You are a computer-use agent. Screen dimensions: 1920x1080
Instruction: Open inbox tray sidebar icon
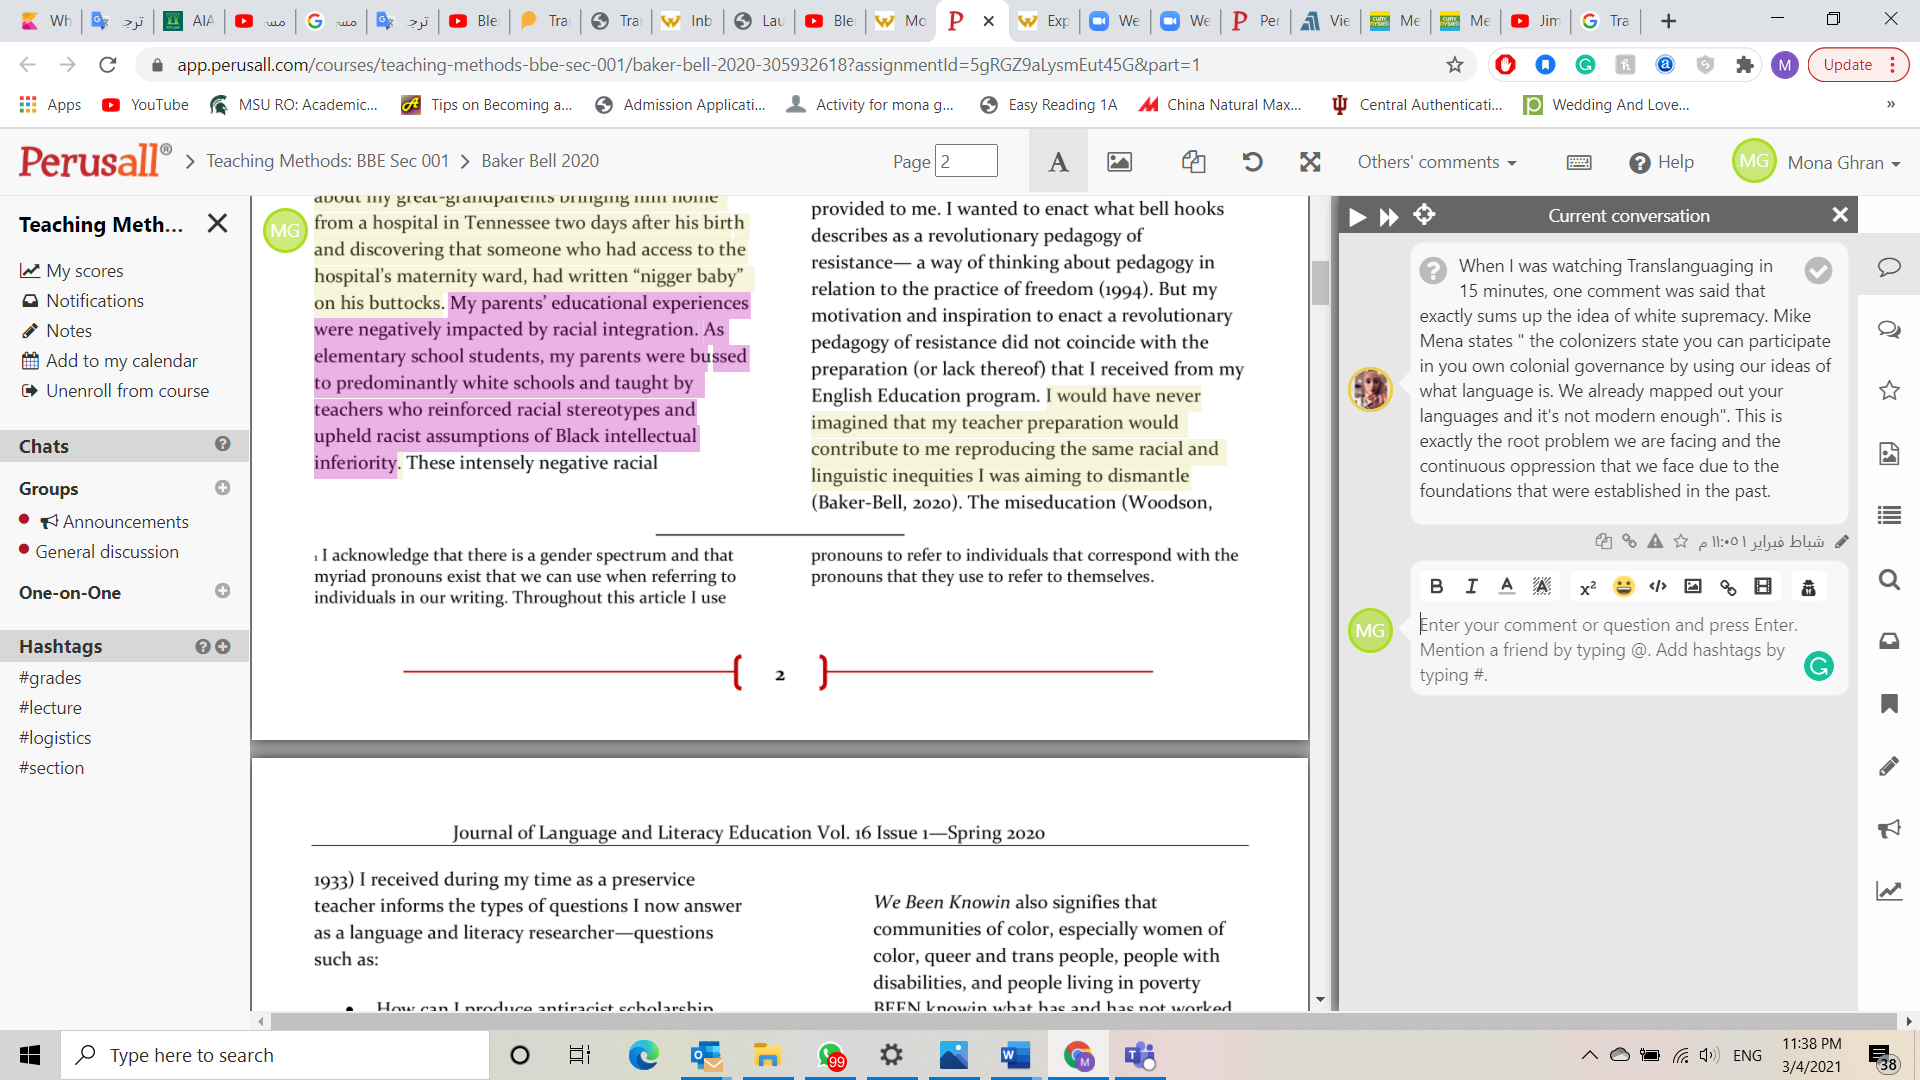click(1889, 641)
